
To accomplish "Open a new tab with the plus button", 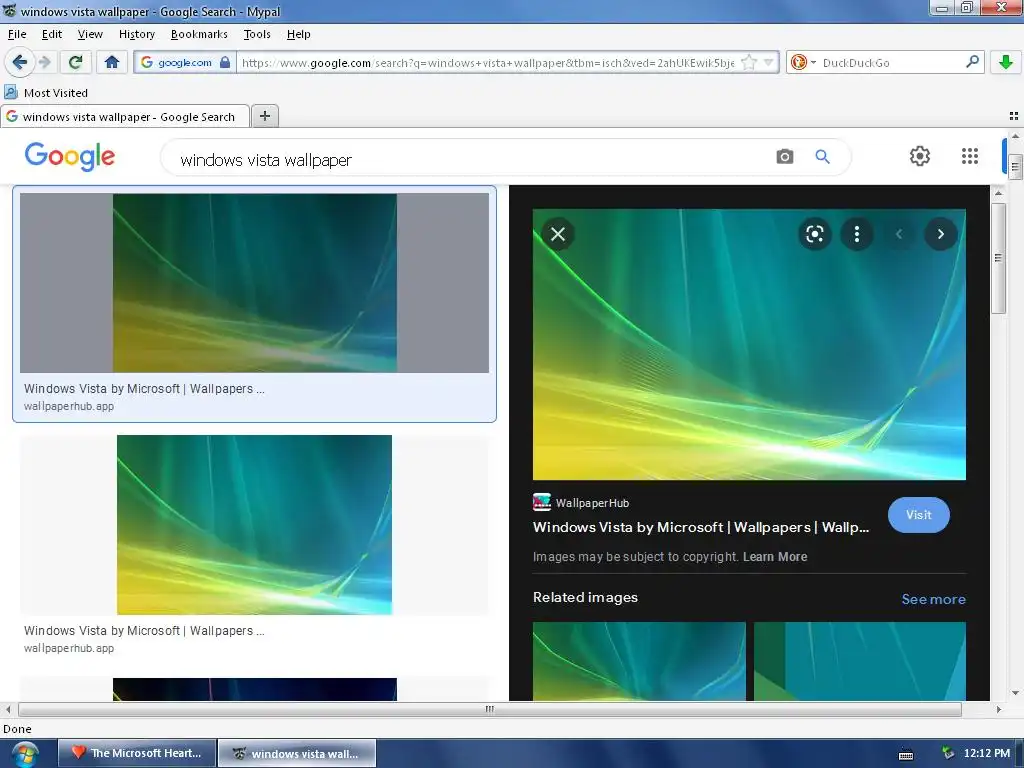I will tap(264, 116).
